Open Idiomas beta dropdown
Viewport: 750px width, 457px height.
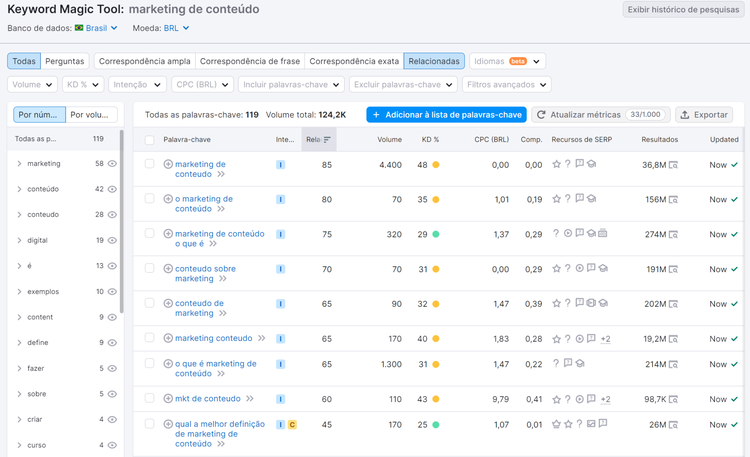click(x=507, y=61)
